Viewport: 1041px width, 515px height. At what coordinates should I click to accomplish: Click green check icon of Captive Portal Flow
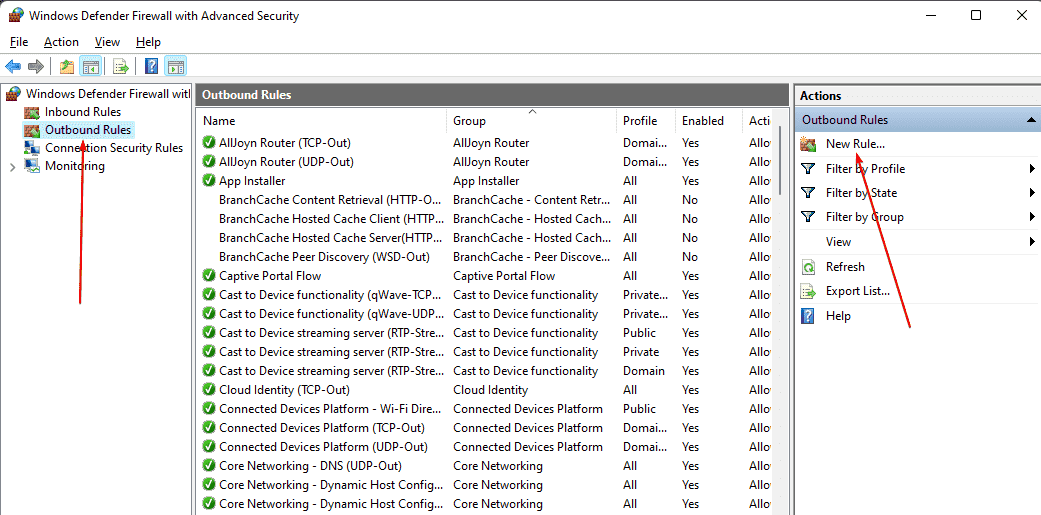click(208, 275)
